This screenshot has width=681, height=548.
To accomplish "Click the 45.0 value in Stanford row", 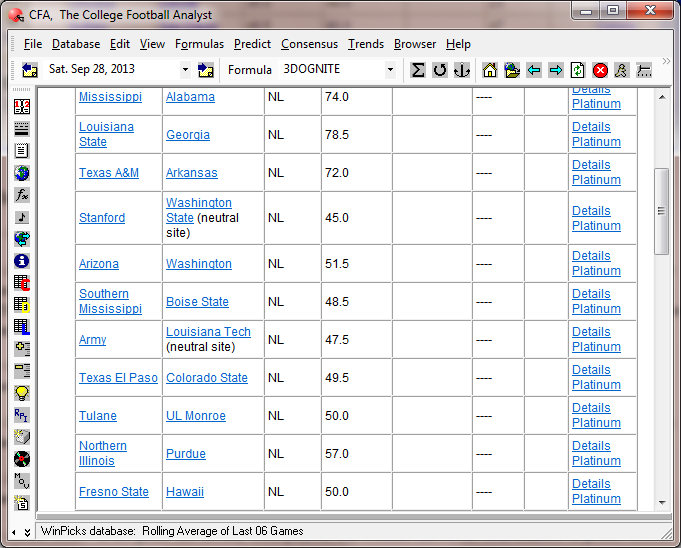I will point(337,218).
